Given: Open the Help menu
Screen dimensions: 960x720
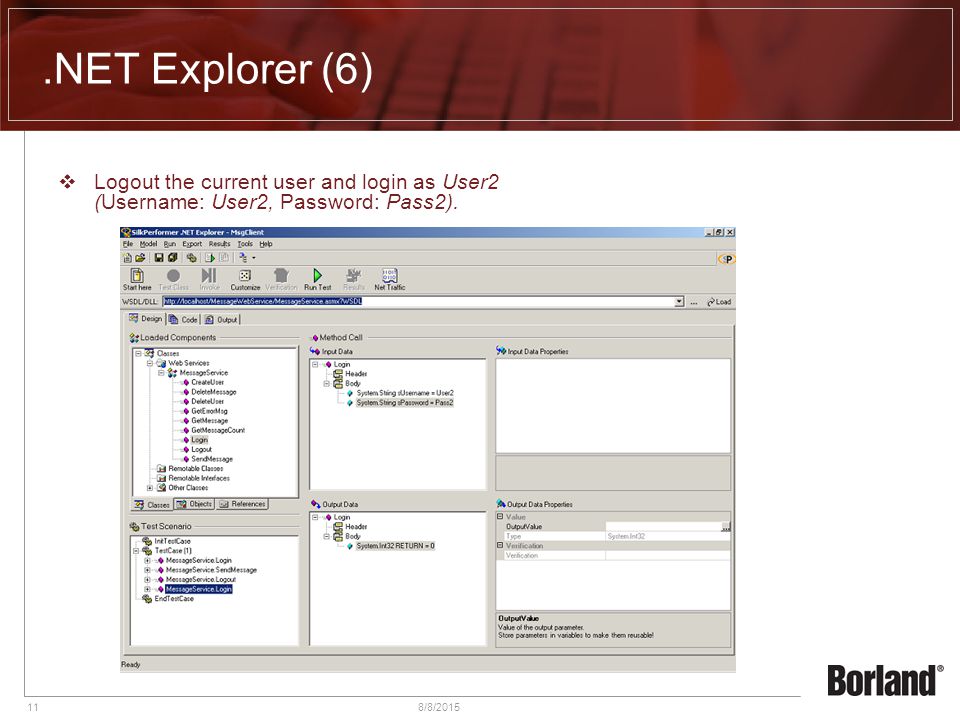Looking at the screenshot, I should tap(266, 244).
